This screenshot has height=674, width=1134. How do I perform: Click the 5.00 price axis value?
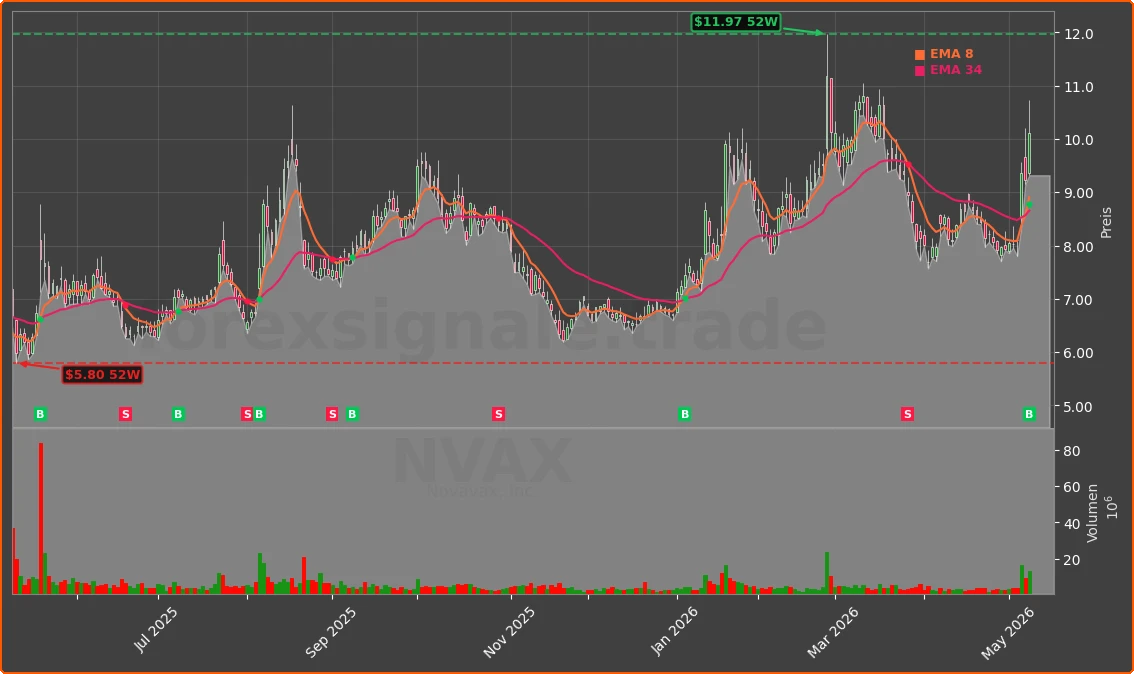click(1078, 406)
